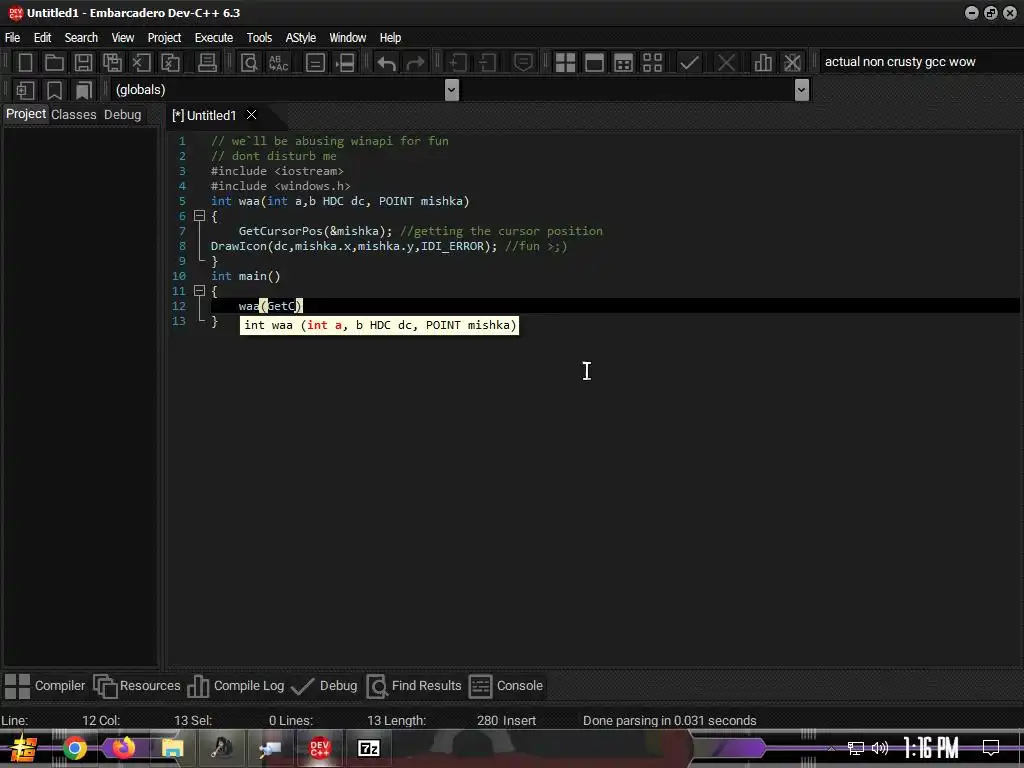
Task: Click the Open file folder icon
Action: [54, 63]
